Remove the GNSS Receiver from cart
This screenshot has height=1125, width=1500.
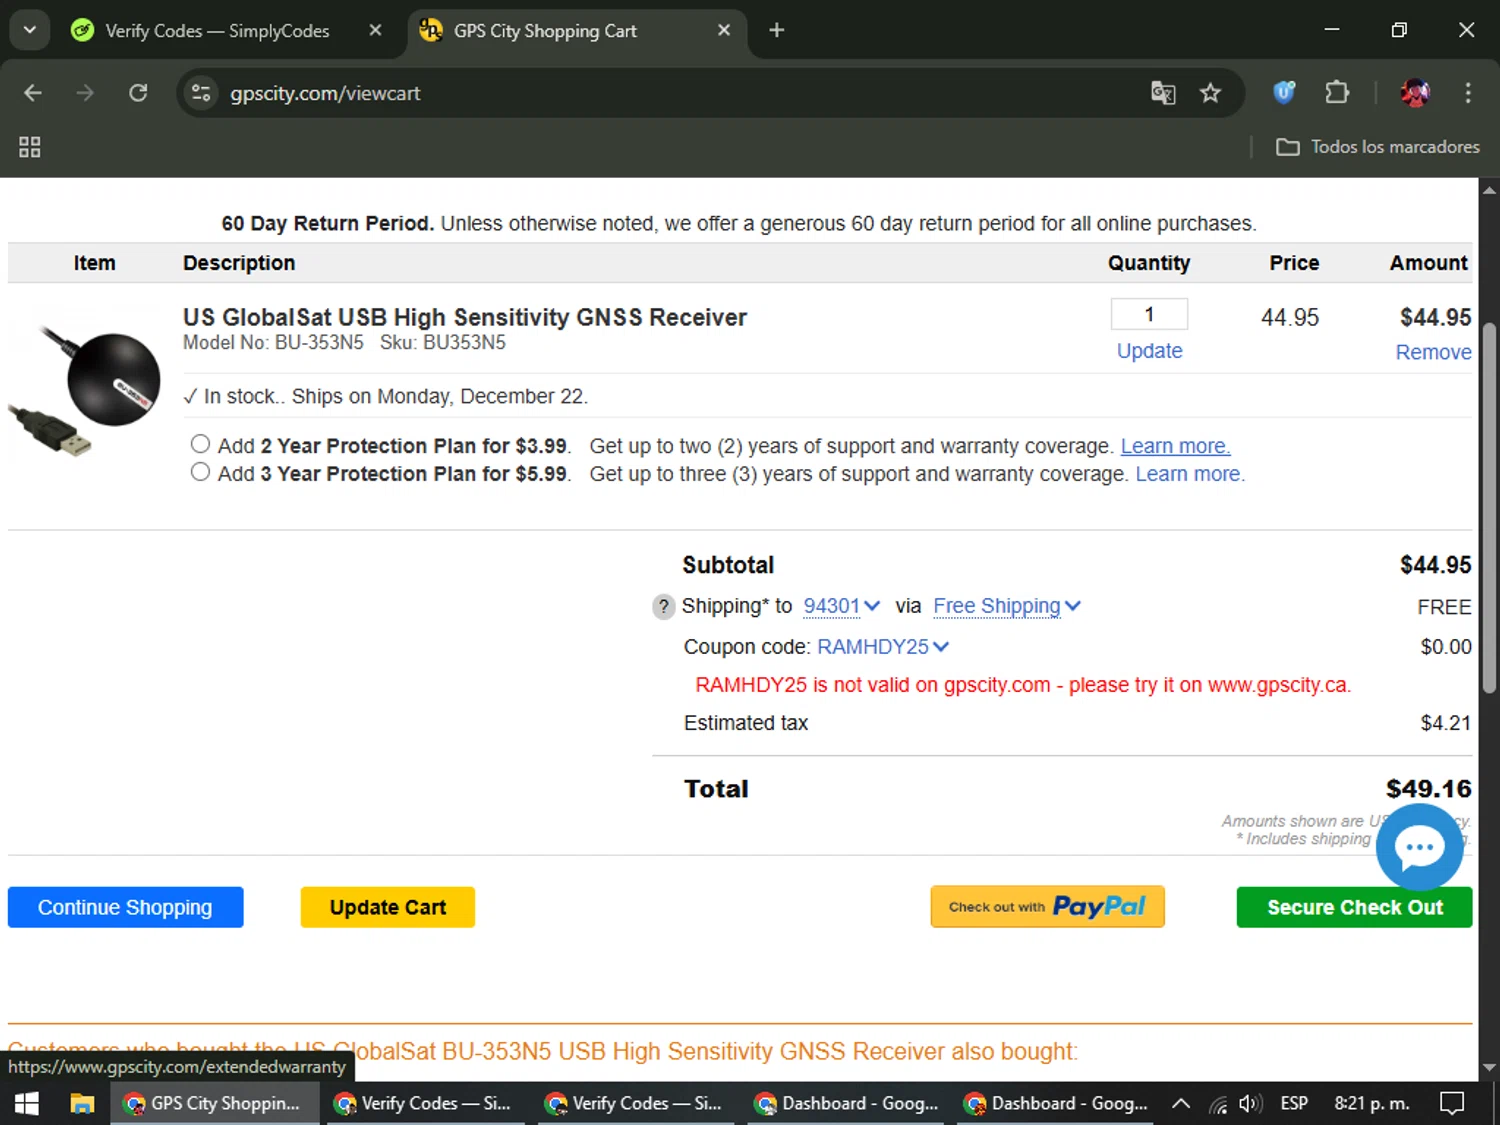[1433, 352]
